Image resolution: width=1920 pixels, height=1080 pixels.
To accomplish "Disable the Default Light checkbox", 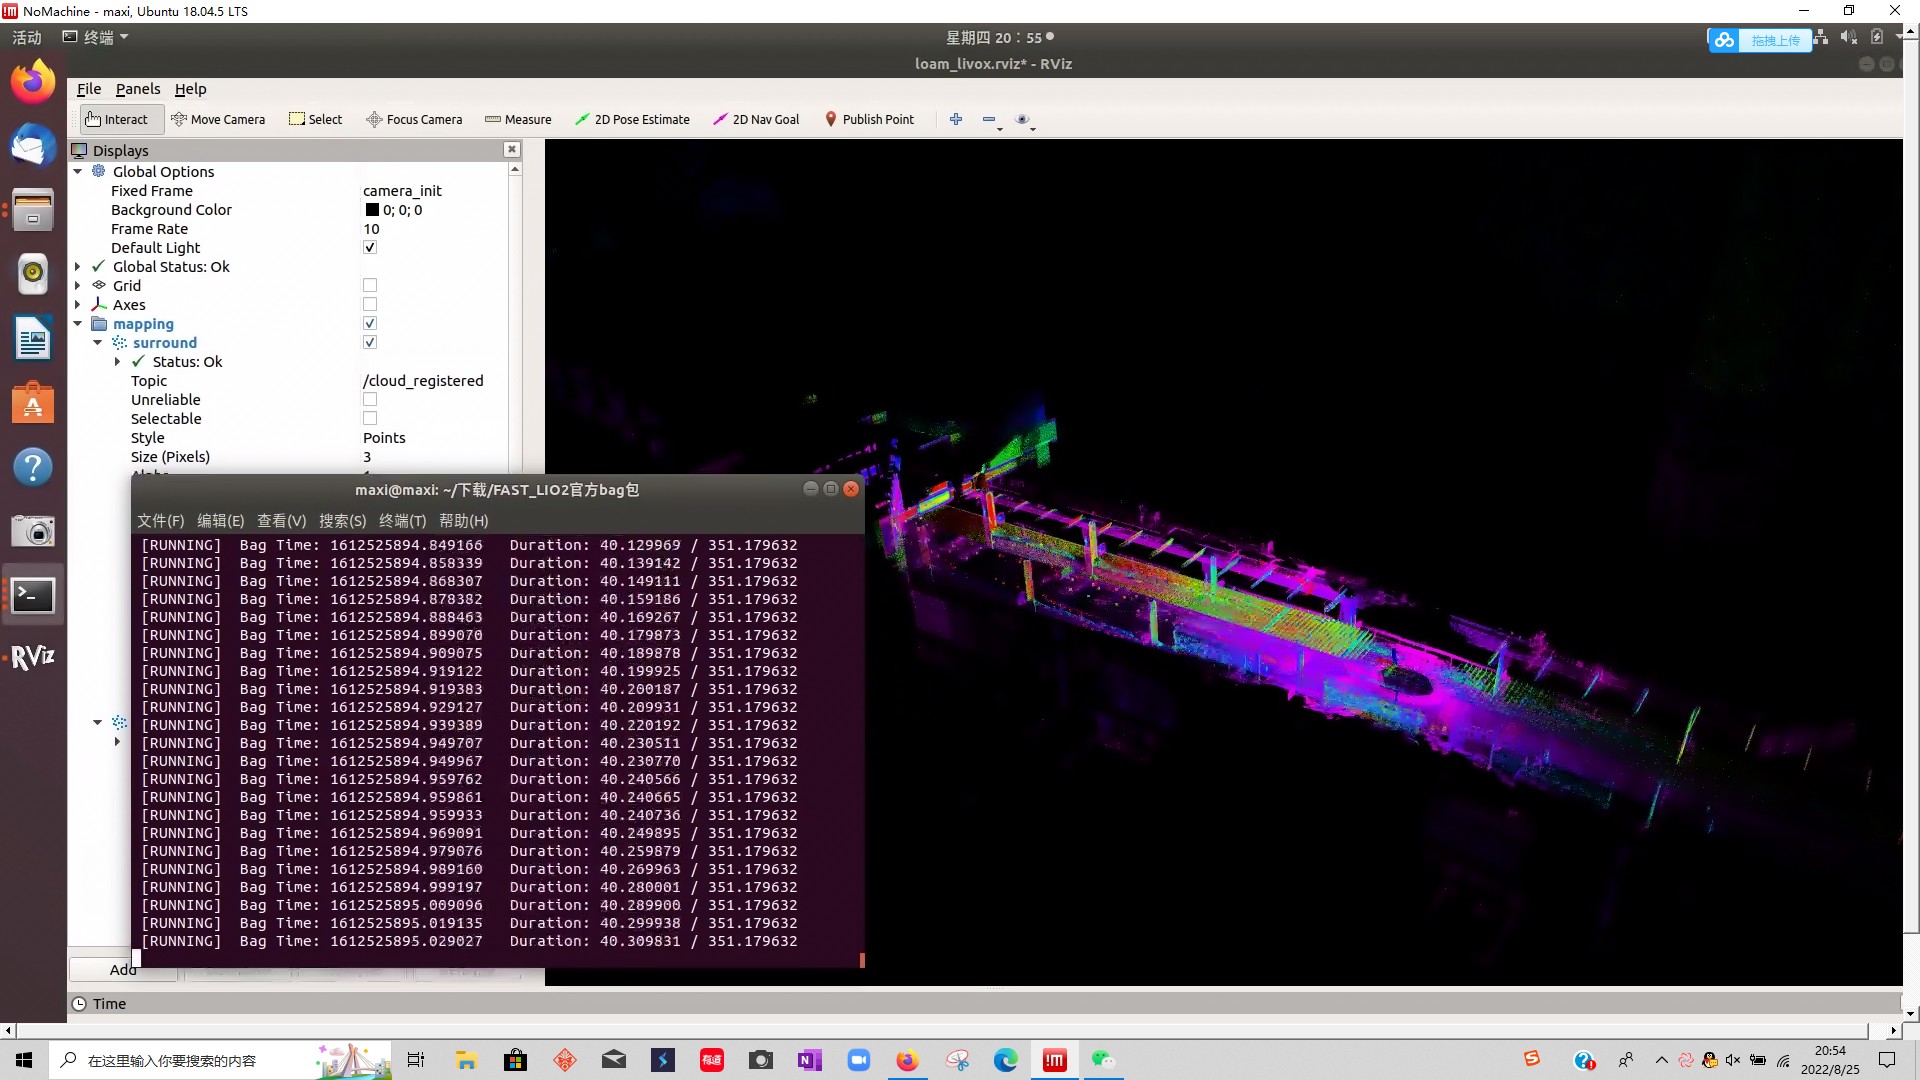I will pyautogui.click(x=370, y=247).
